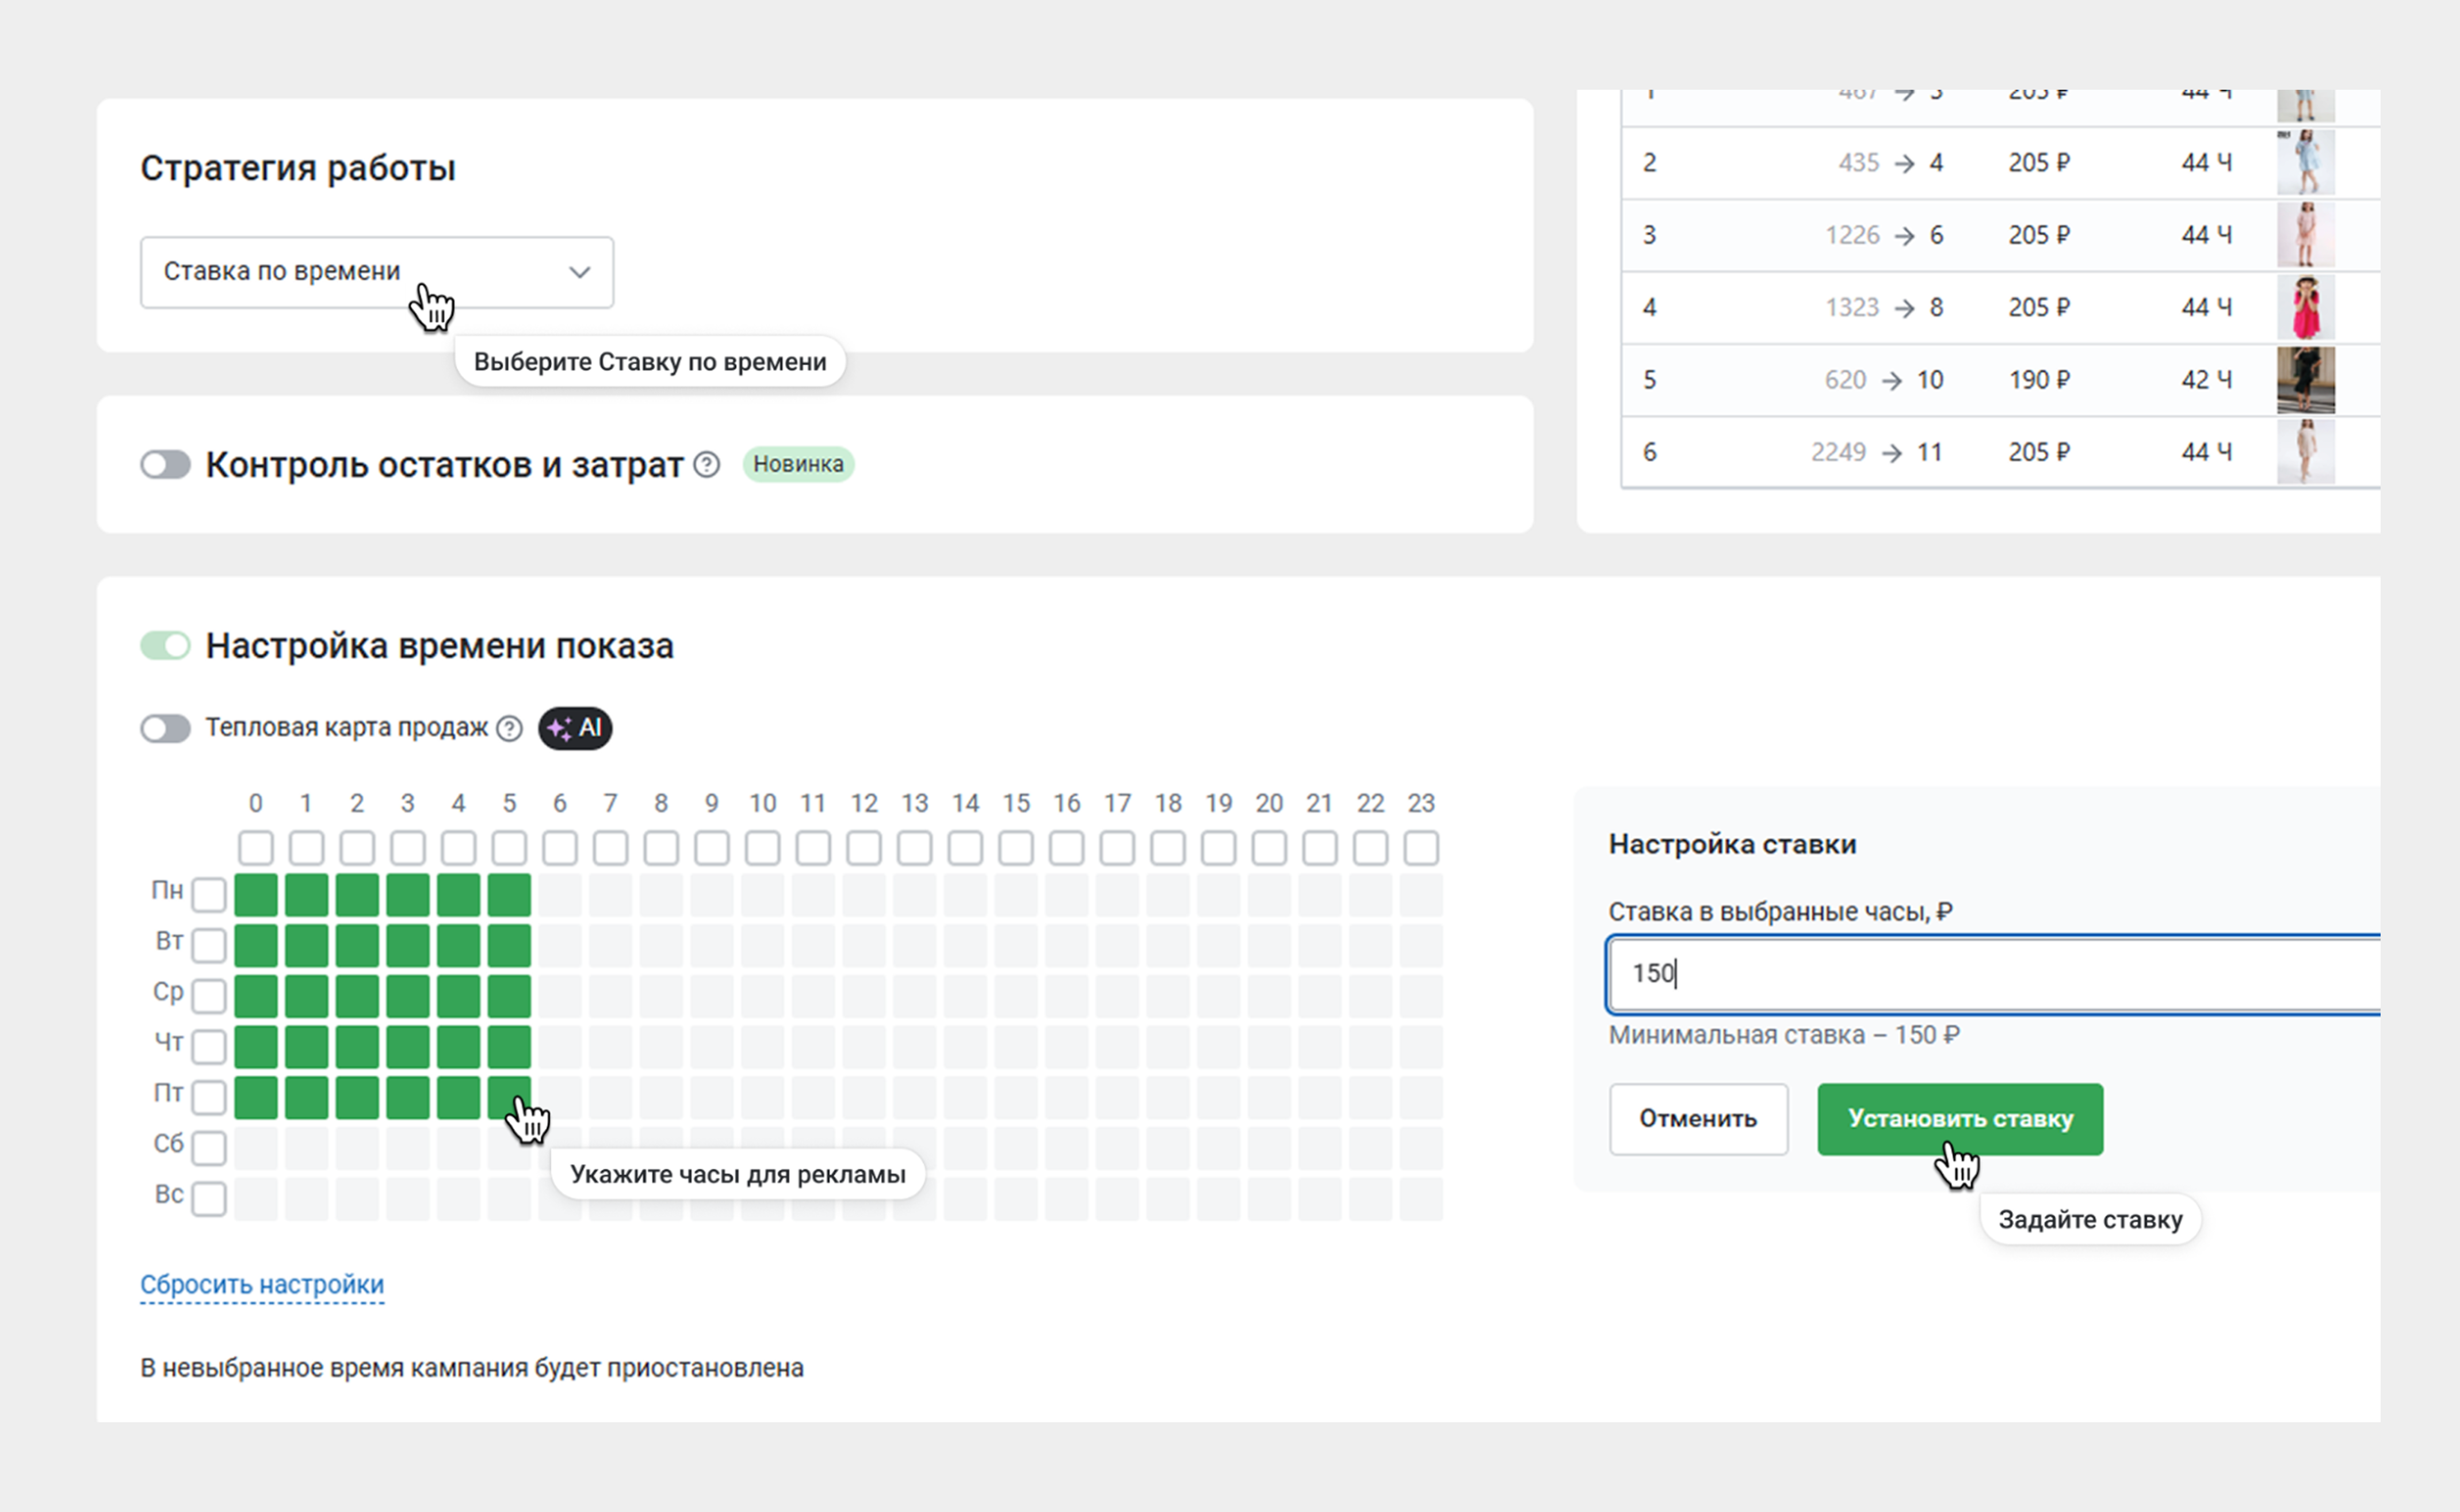
Task: Click the Отменить button
Action: point(1698,1119)
